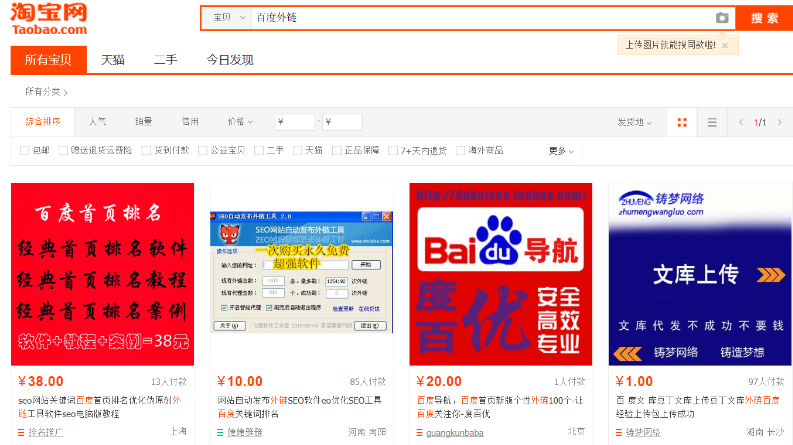The height and width of the screenshot is (445, 793).
Task: Click the orange 搜索 button
Action: [764, 18]
